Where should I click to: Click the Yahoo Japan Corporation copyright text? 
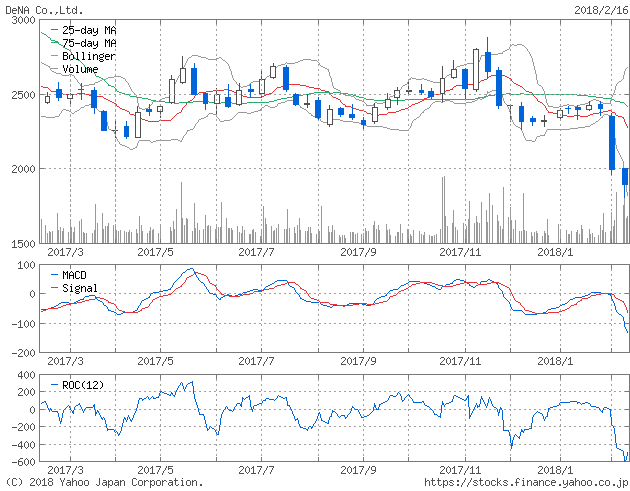[x=102, y=482]
